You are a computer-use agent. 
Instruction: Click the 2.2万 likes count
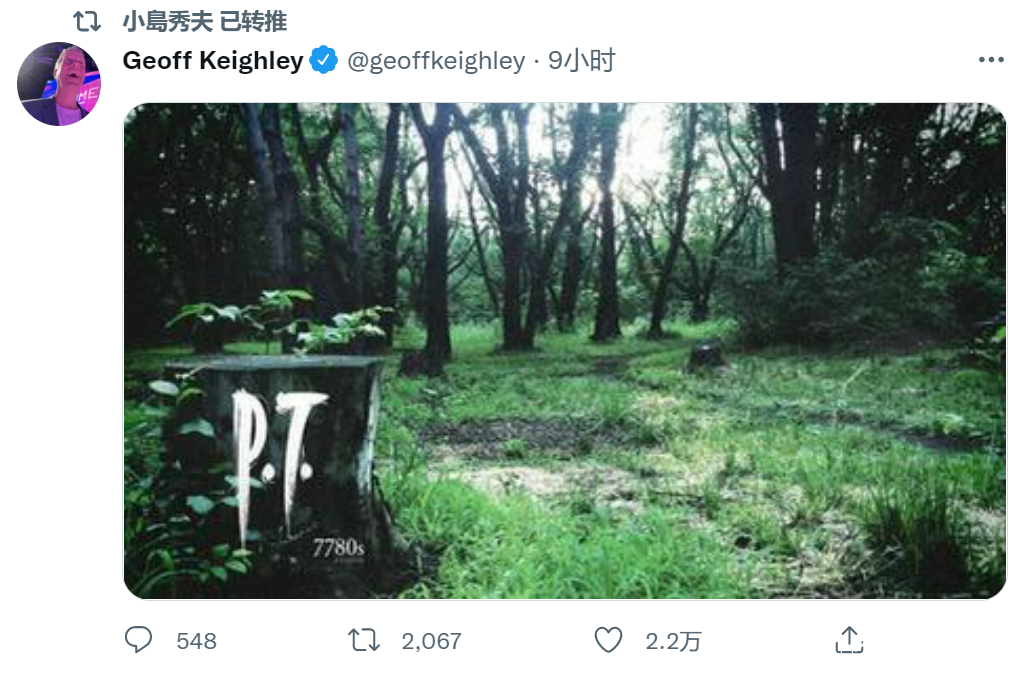(x=673, y=641)
